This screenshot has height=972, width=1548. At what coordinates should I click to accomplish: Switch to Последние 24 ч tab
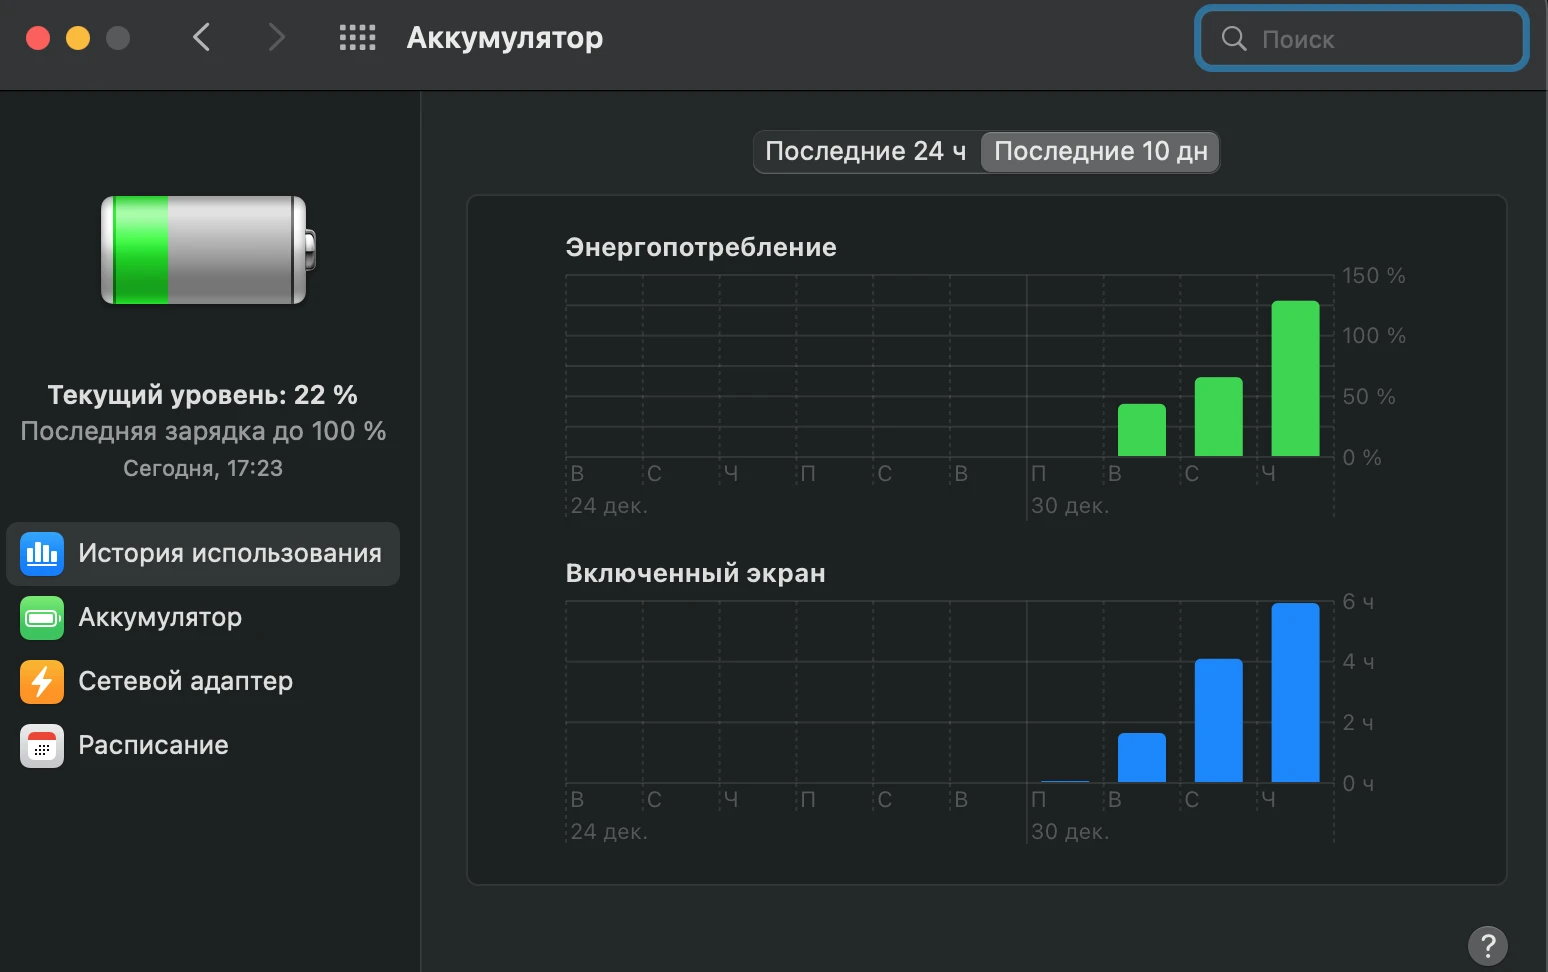866,152
